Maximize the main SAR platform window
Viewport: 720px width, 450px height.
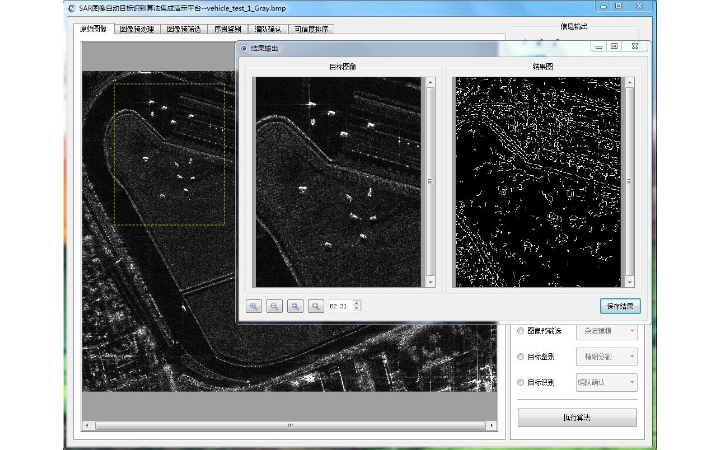tap(619, 6)
